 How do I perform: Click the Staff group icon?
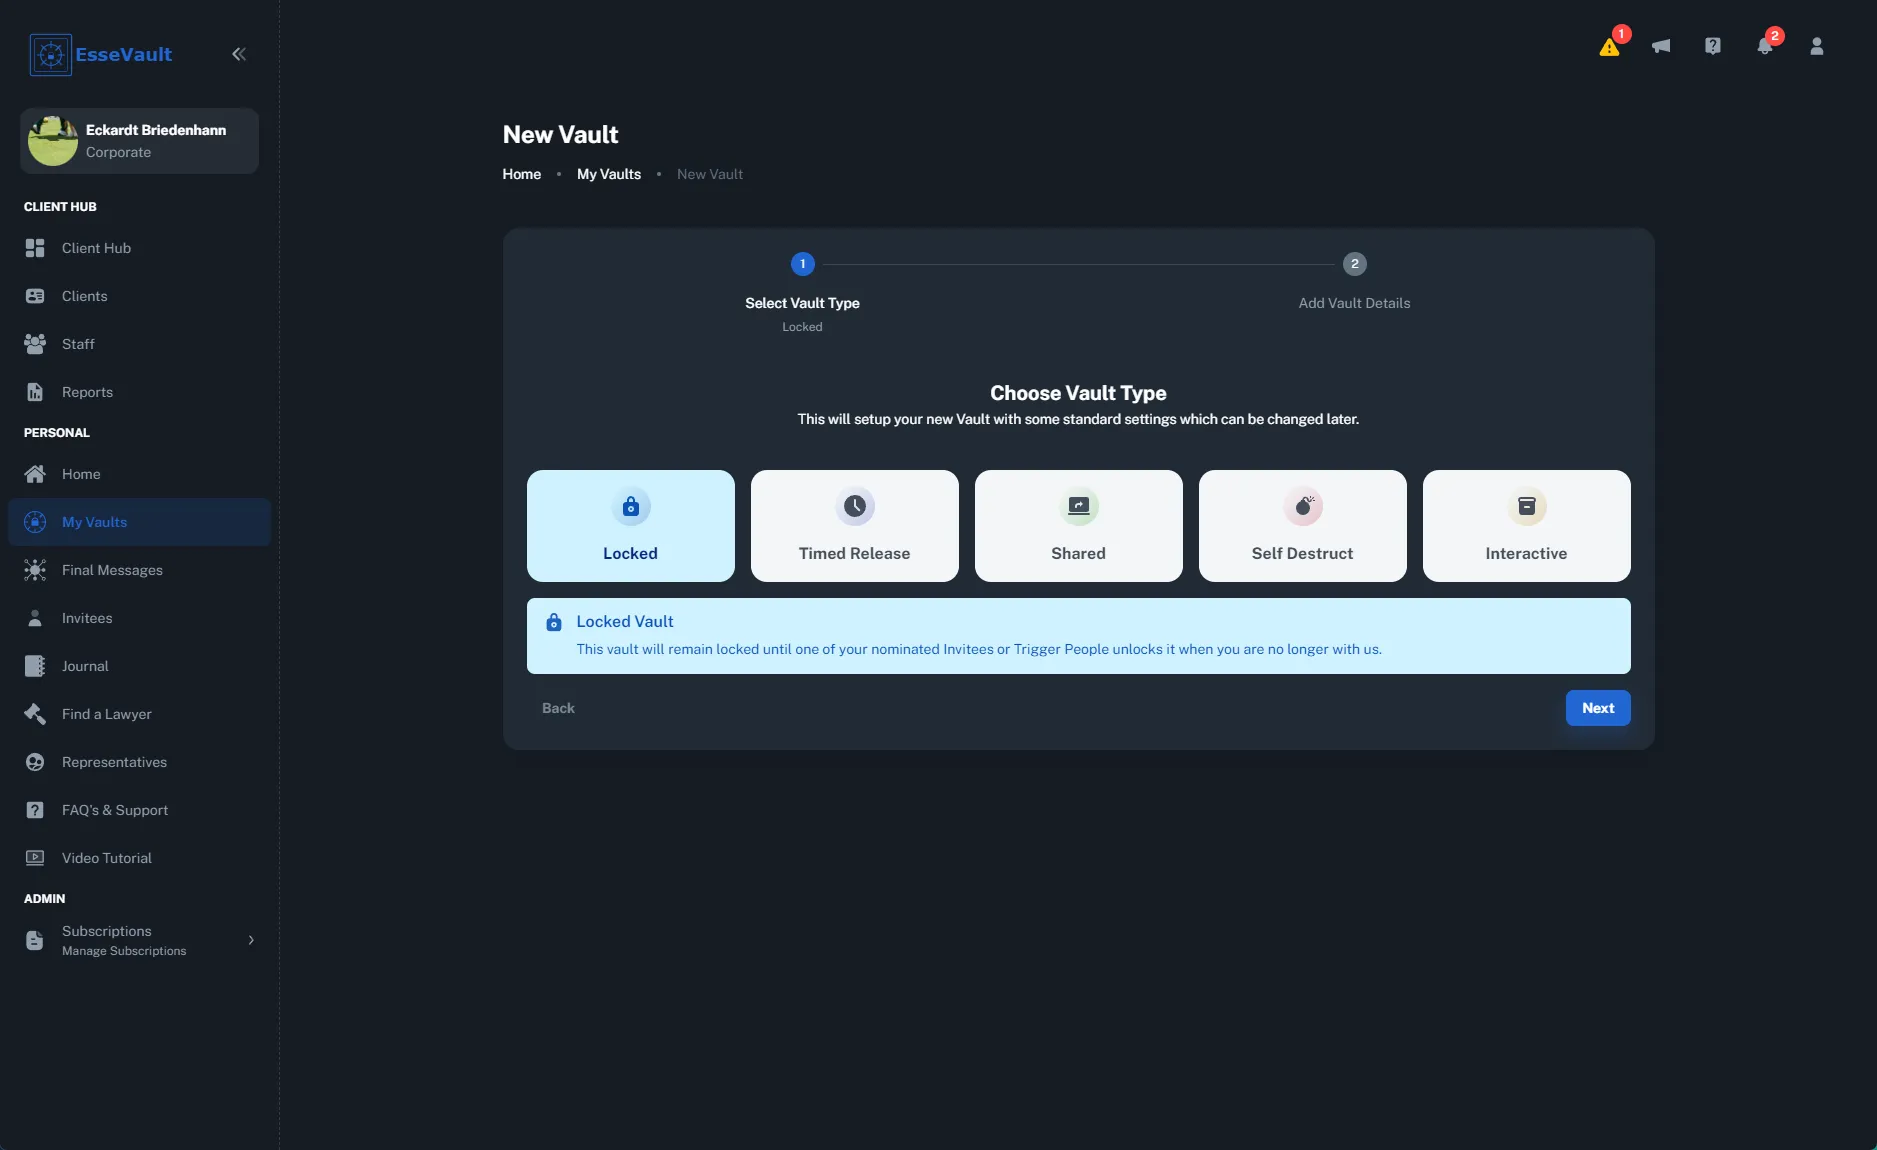click(x=35, y=344)
